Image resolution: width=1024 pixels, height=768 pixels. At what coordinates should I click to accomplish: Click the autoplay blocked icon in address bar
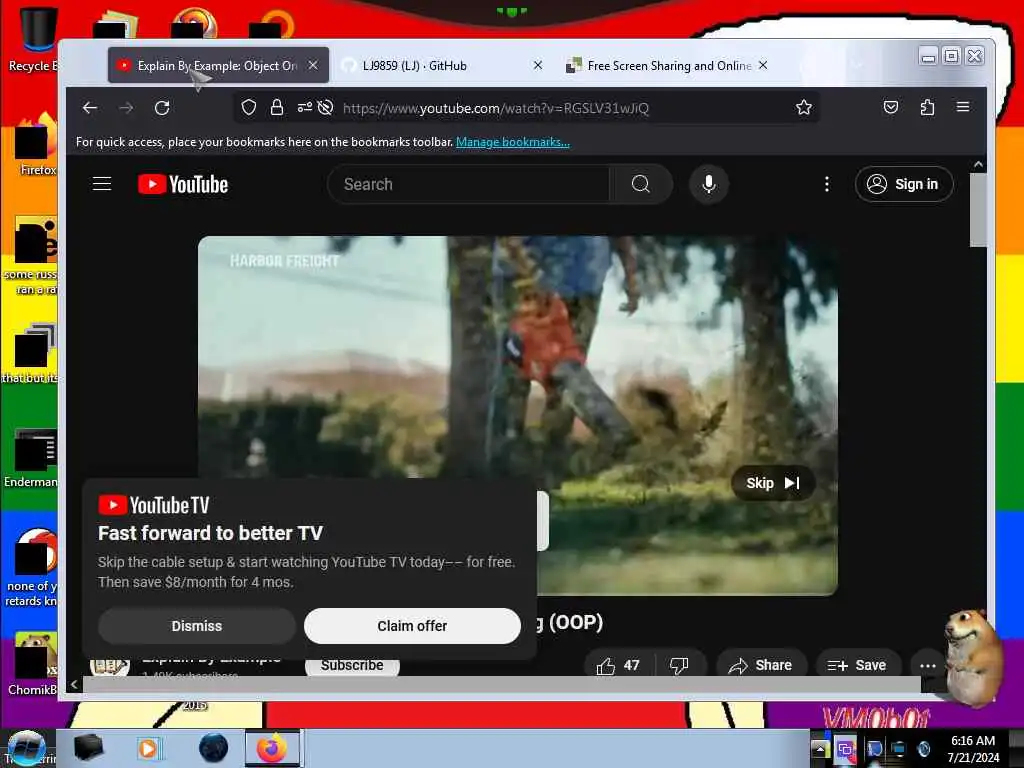pos(325,107)
